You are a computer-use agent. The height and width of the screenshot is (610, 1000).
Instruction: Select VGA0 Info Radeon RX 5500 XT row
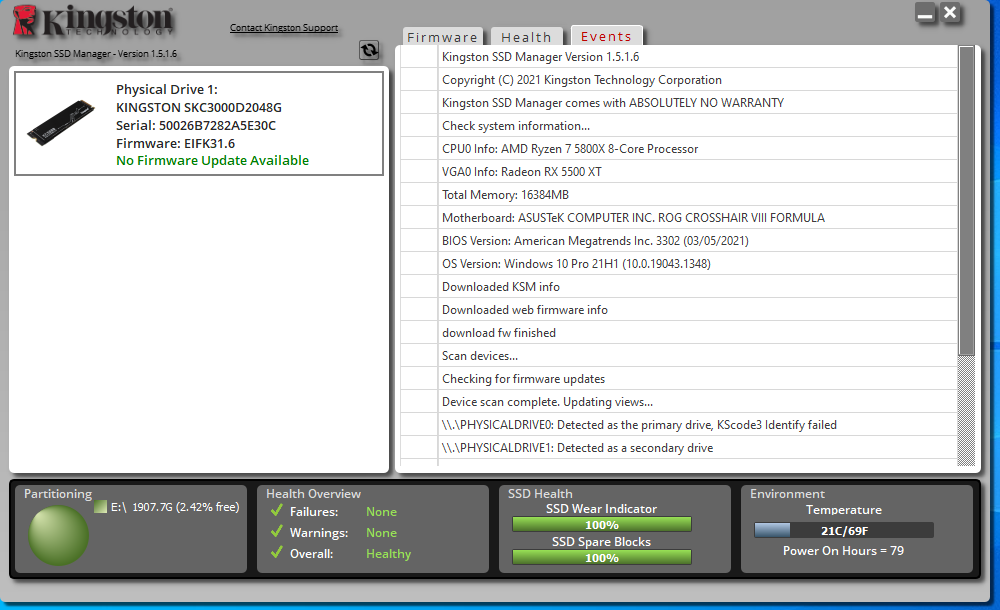(679, 172)
